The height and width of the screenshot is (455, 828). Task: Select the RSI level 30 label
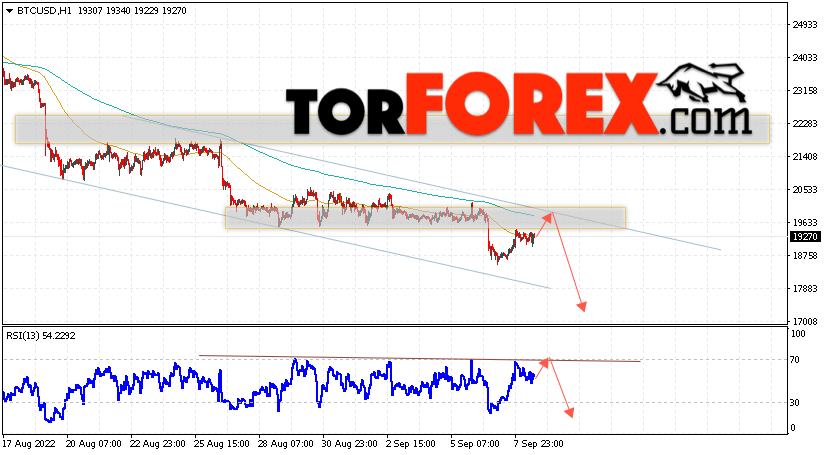coord(795,403)
